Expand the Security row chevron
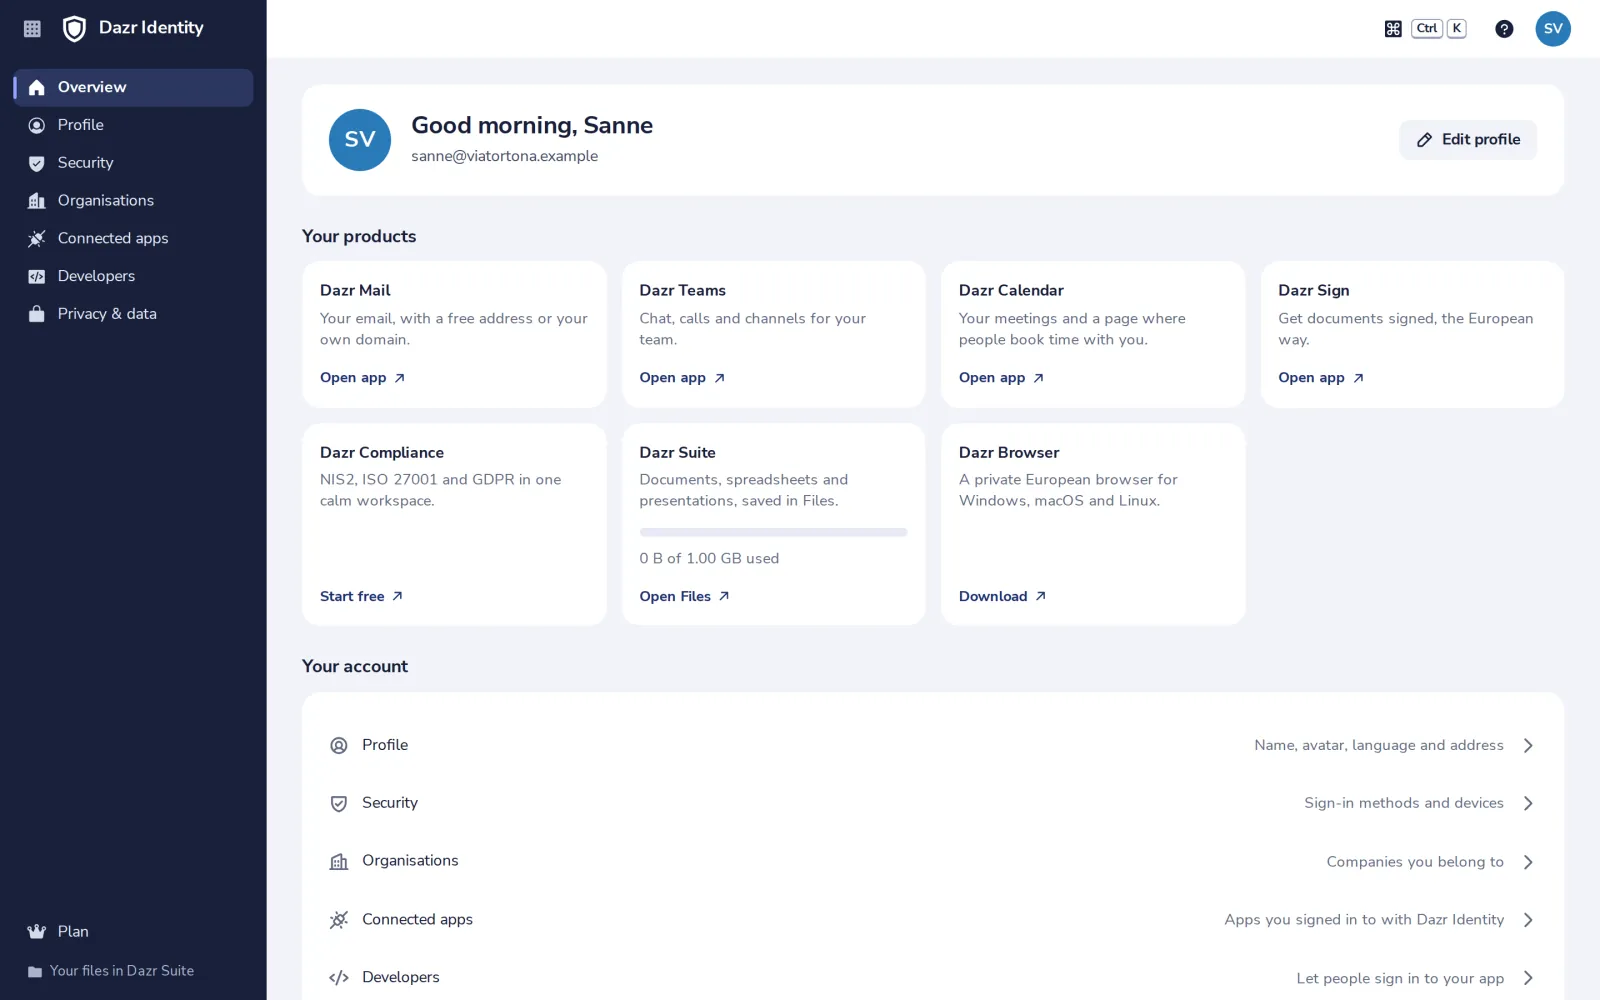This screenshot has height=1000, width=1600. click(x=1528, y=804)
